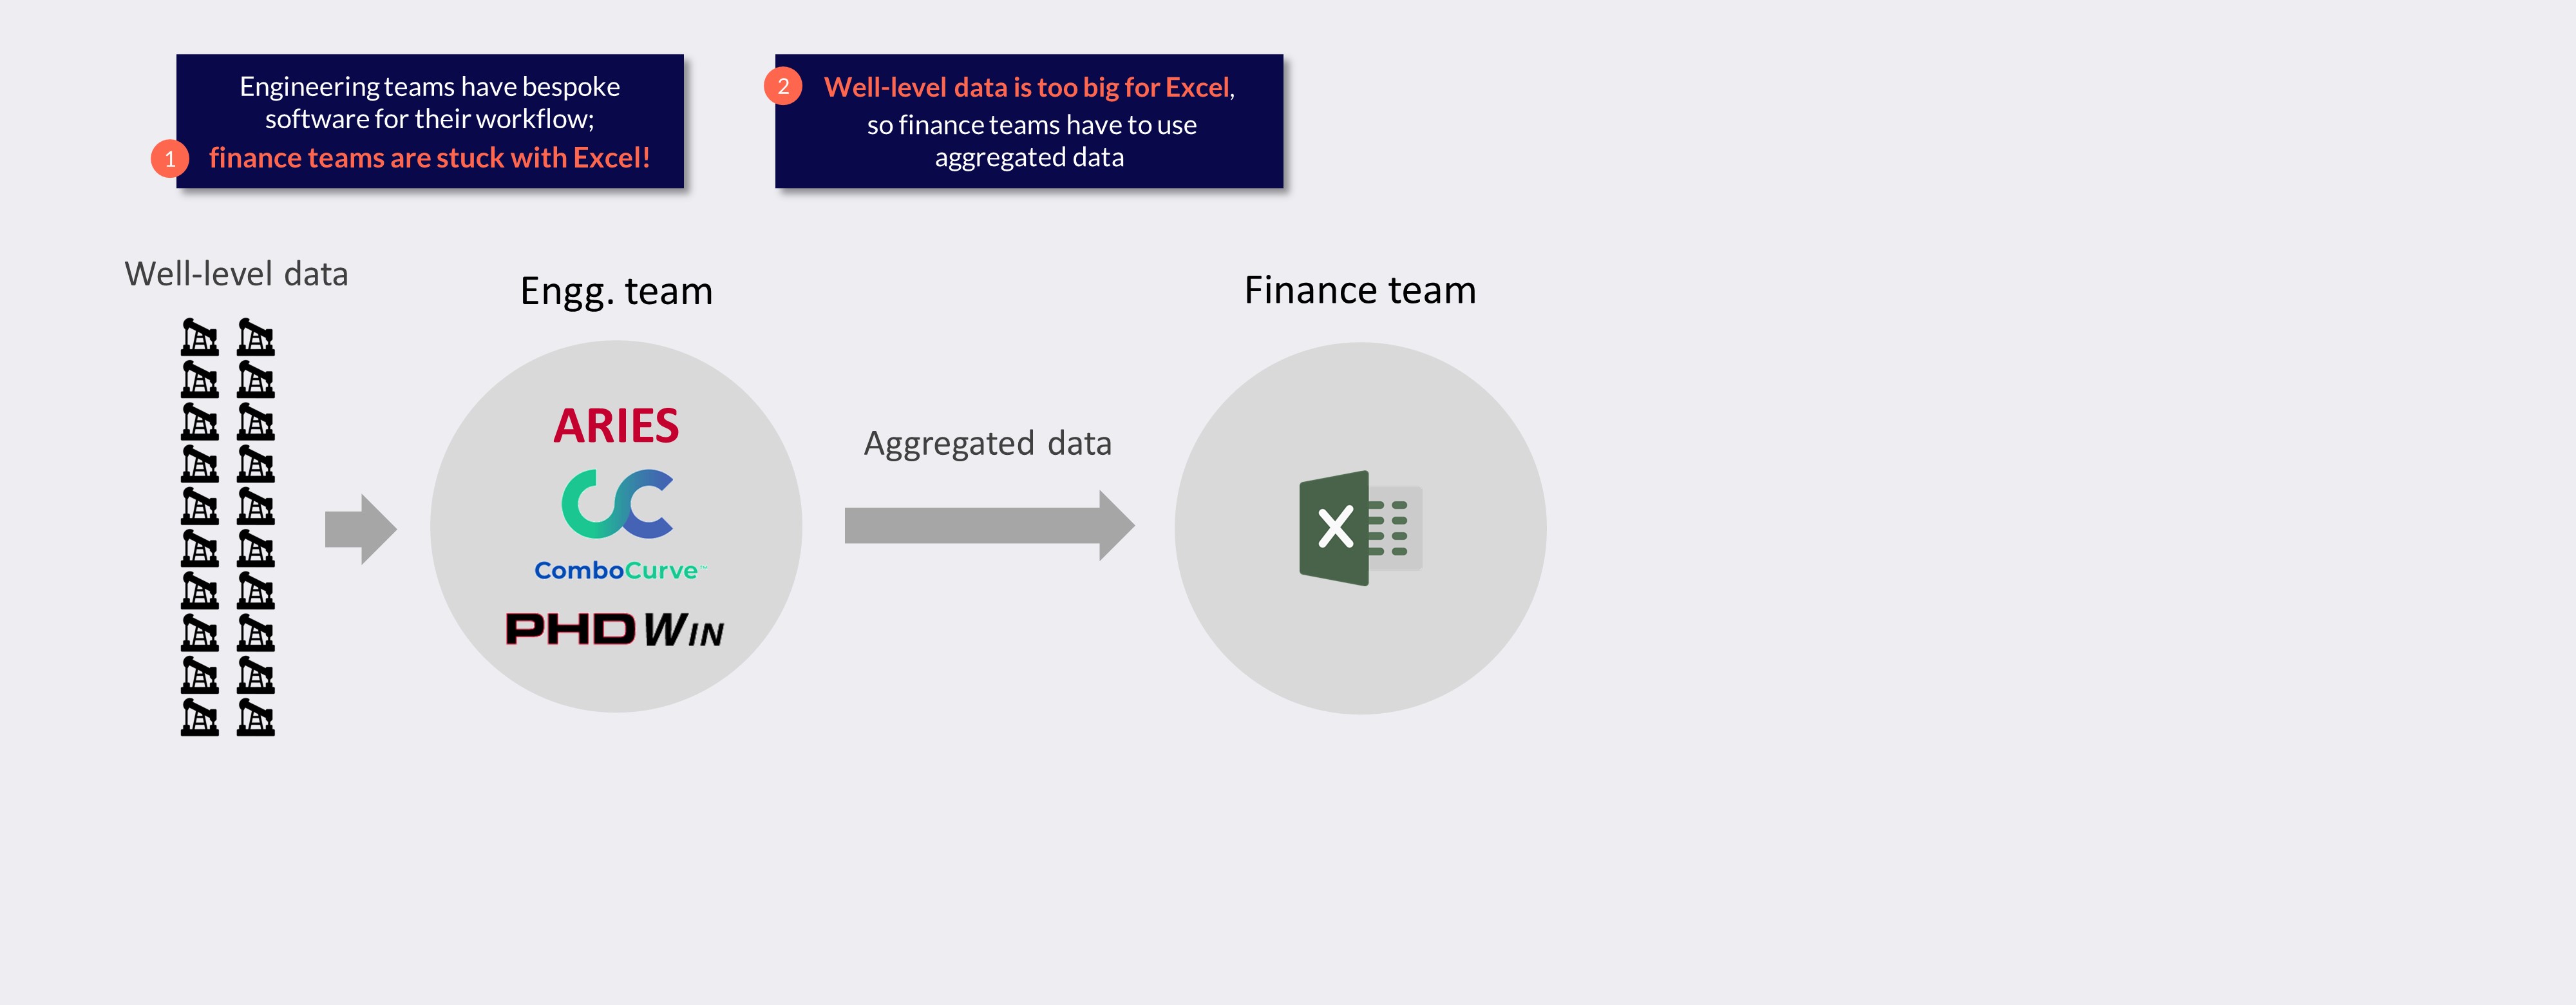Click 'Well-level data is too big for Excel' text
Screen dimensions: 2576x1005
[x=1027, y=87]
